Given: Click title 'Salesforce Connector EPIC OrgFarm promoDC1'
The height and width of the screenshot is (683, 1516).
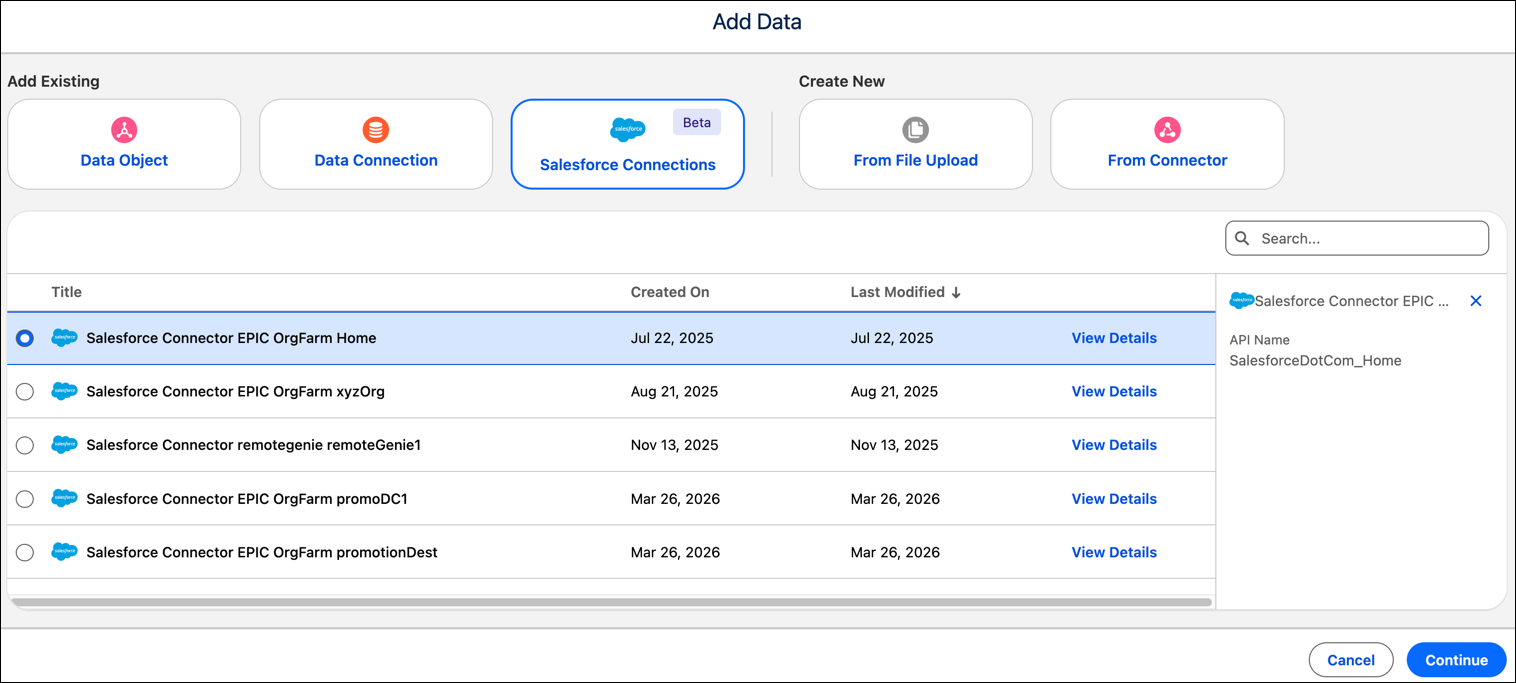Looking at the screenshot, I should click(x=247, y=498).
